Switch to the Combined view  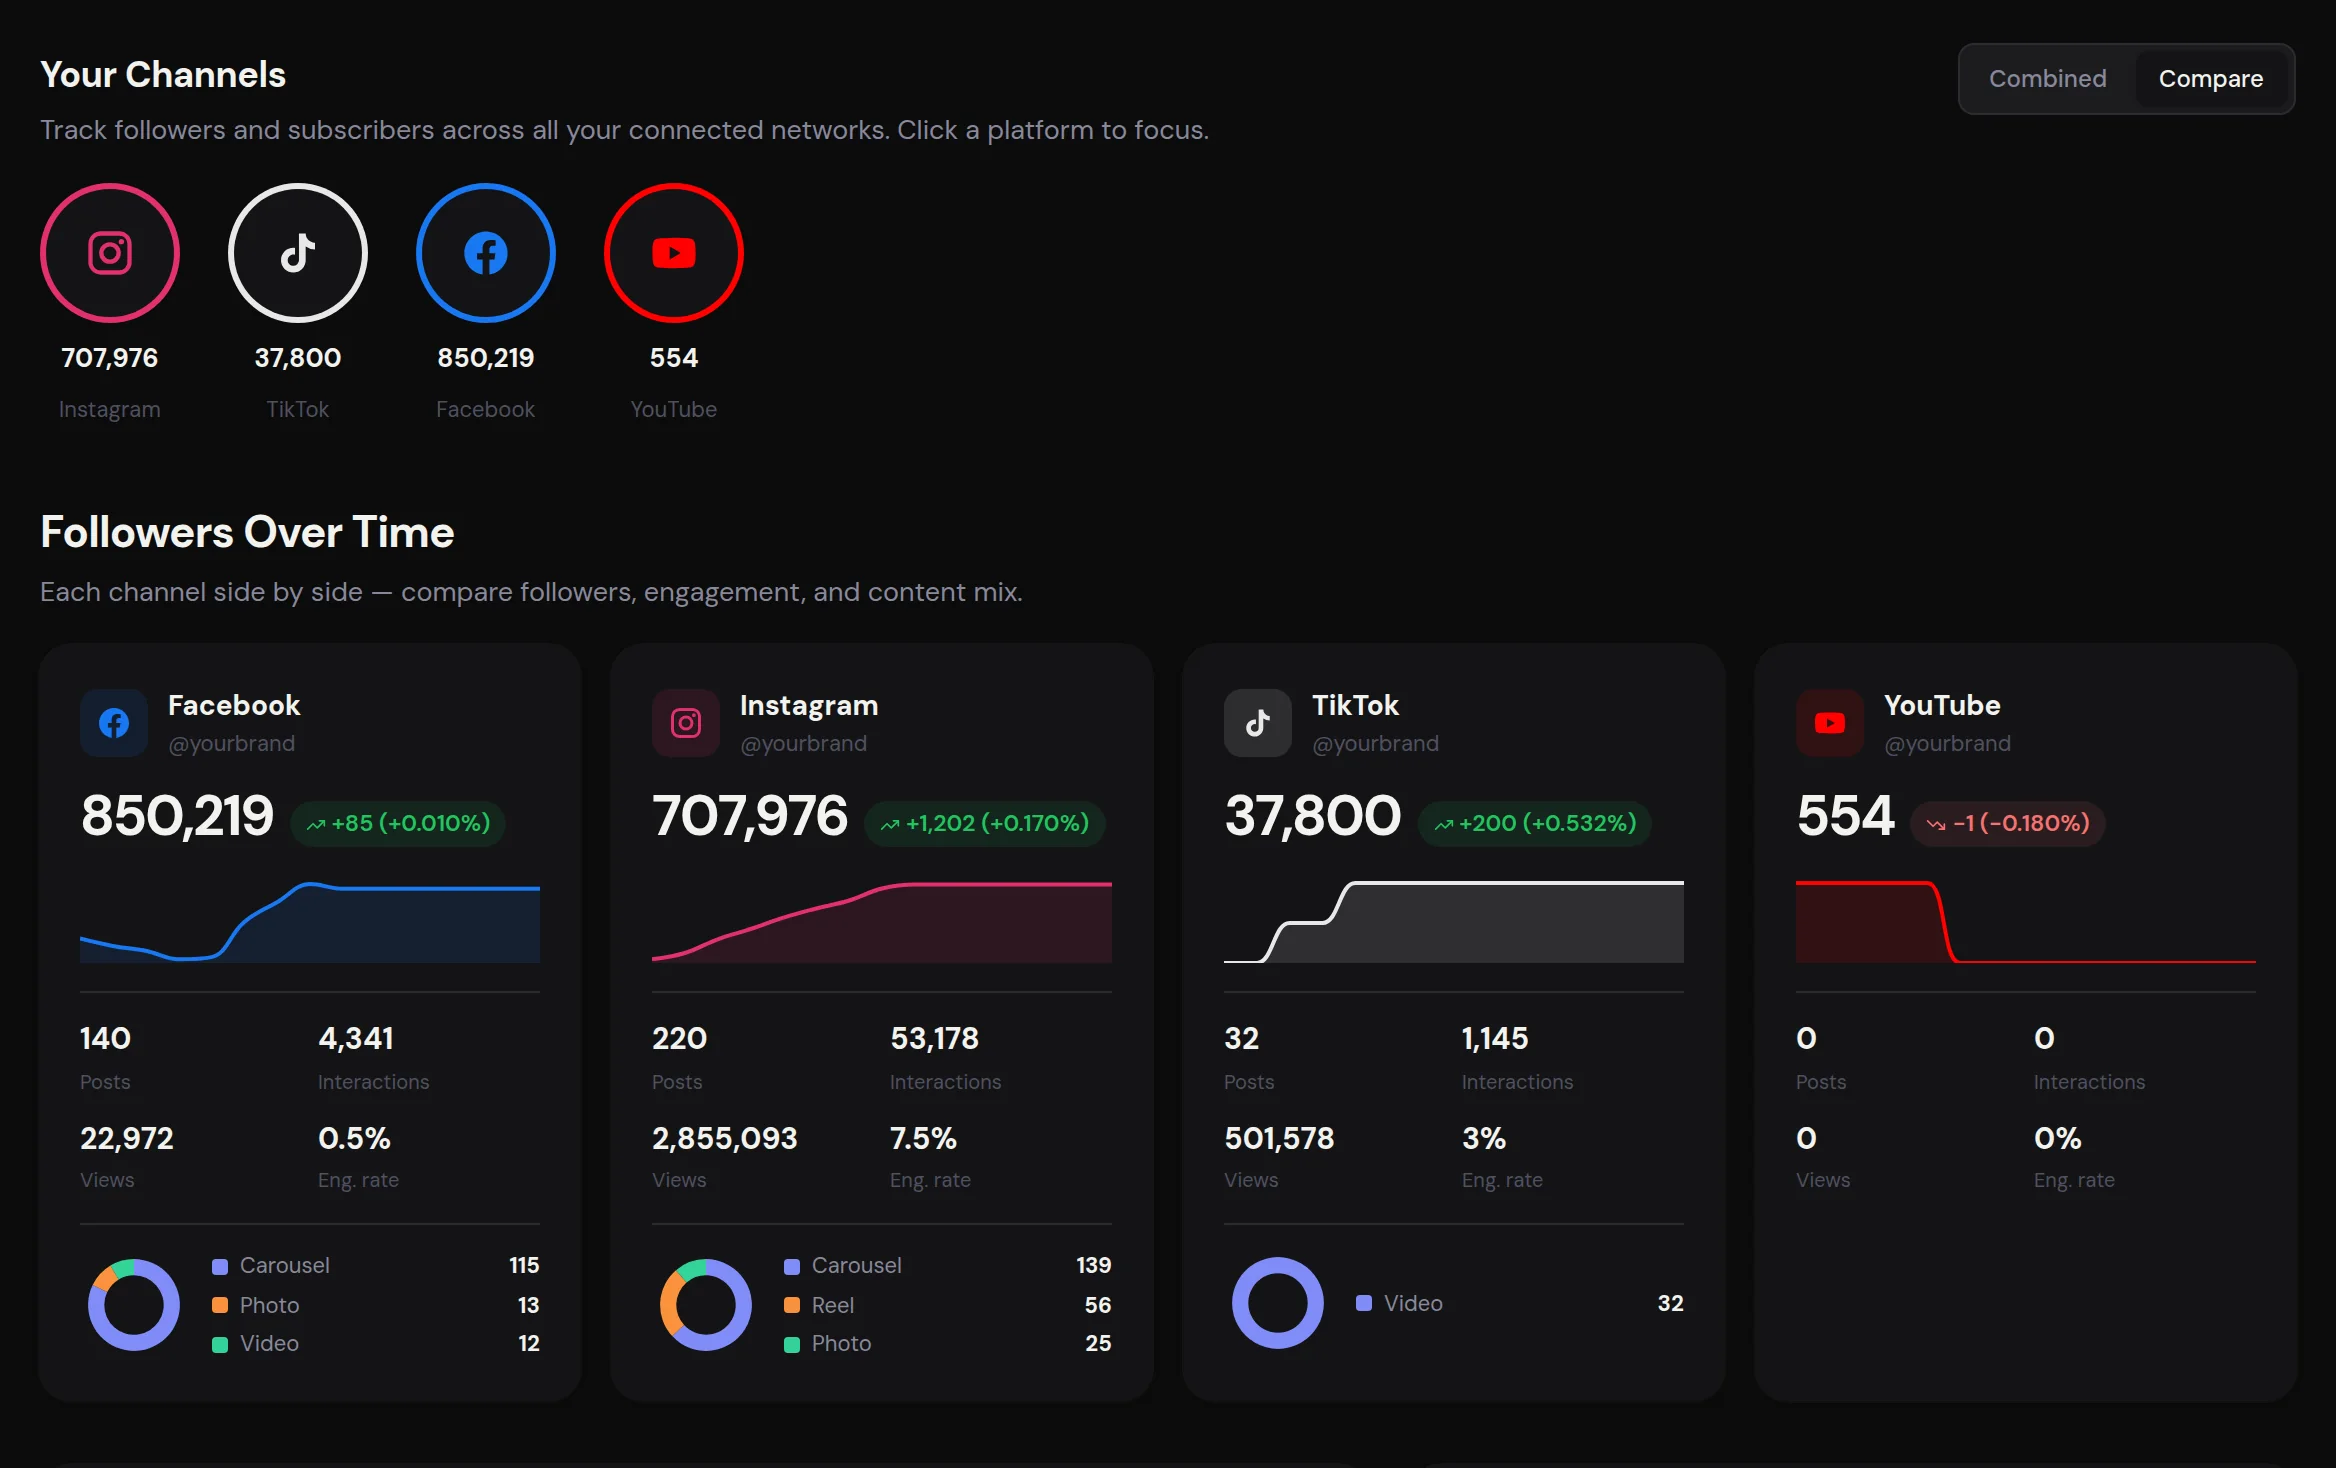(2047, 79)
